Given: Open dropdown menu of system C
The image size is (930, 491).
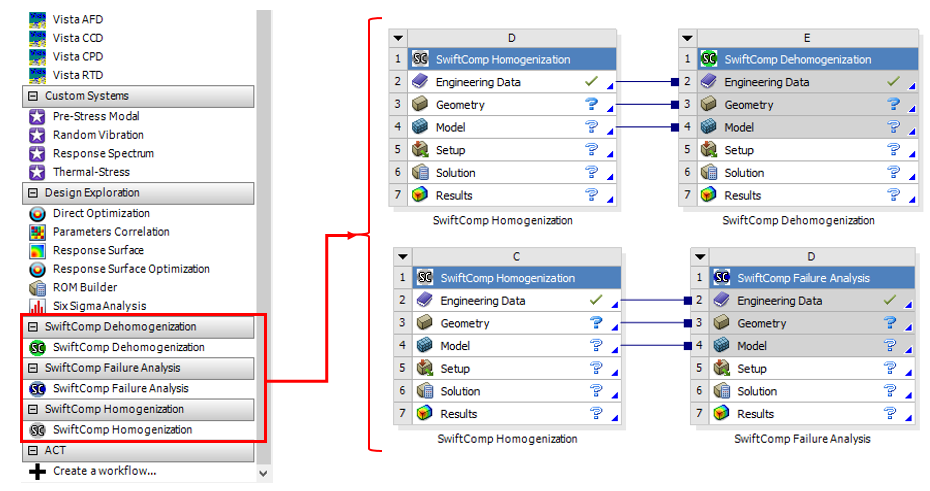Looking at the screenshot, I should (403, 257).
